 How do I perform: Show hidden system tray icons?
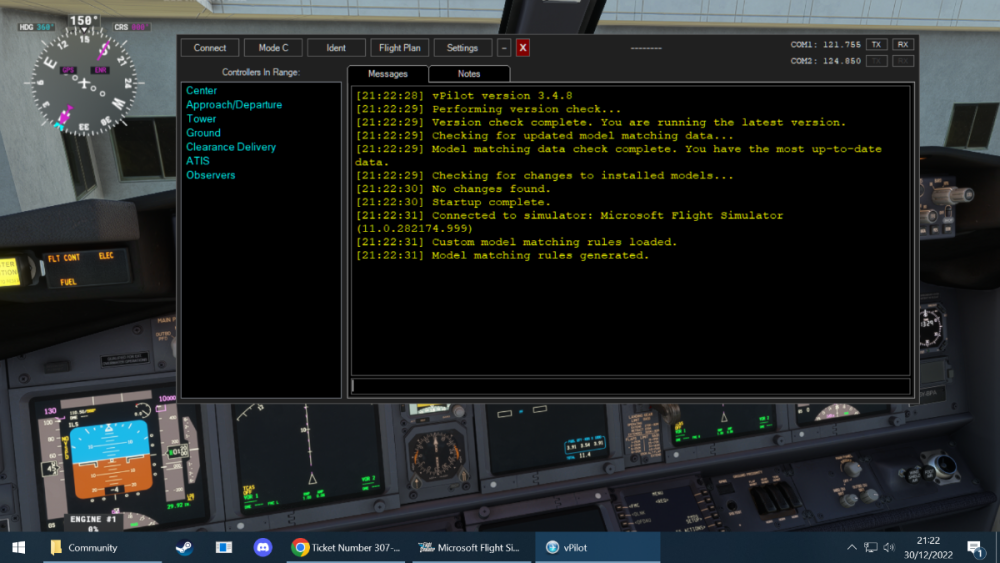851,548
